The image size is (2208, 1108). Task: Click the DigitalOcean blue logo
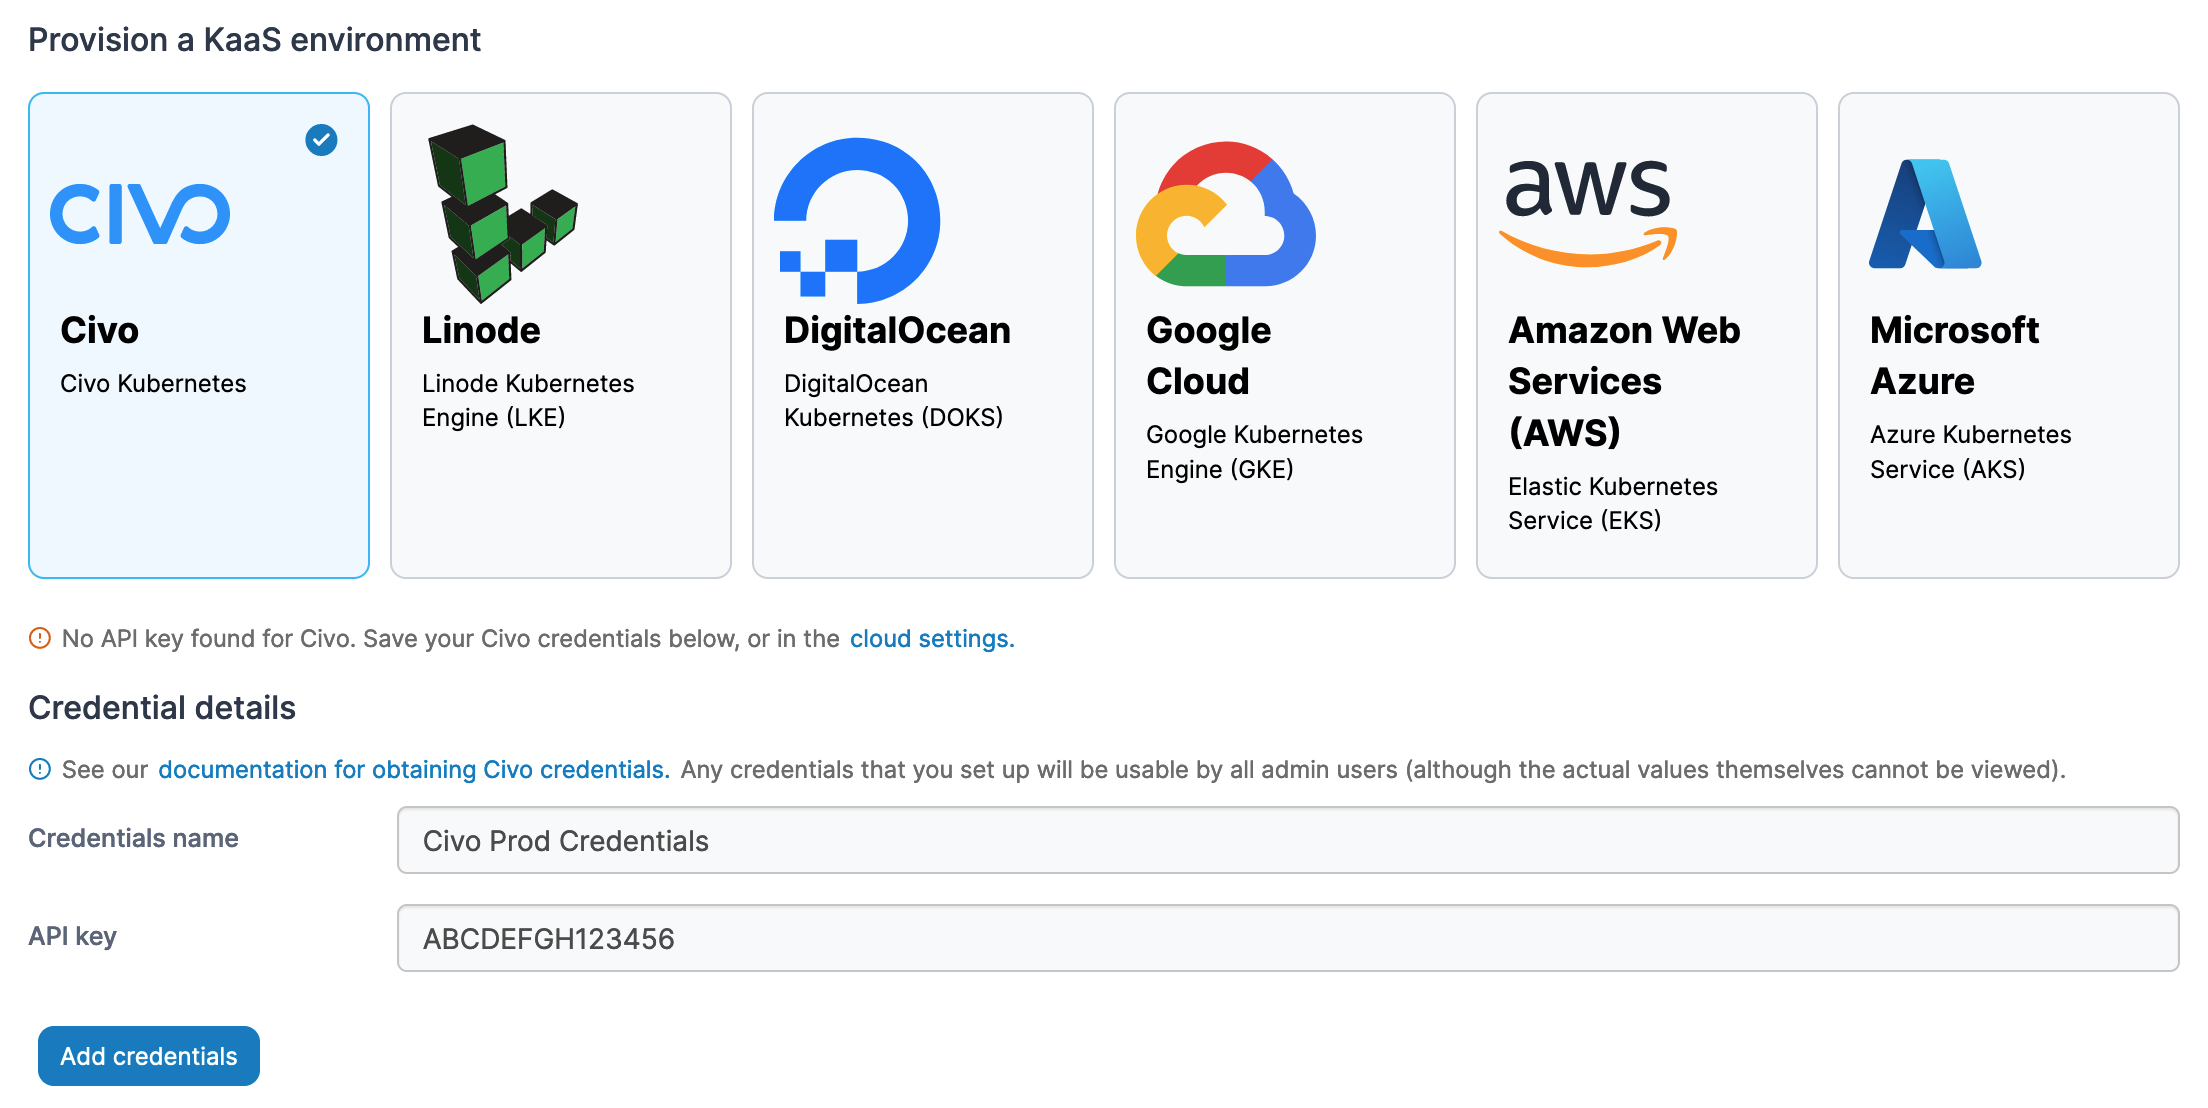[858, 220]
